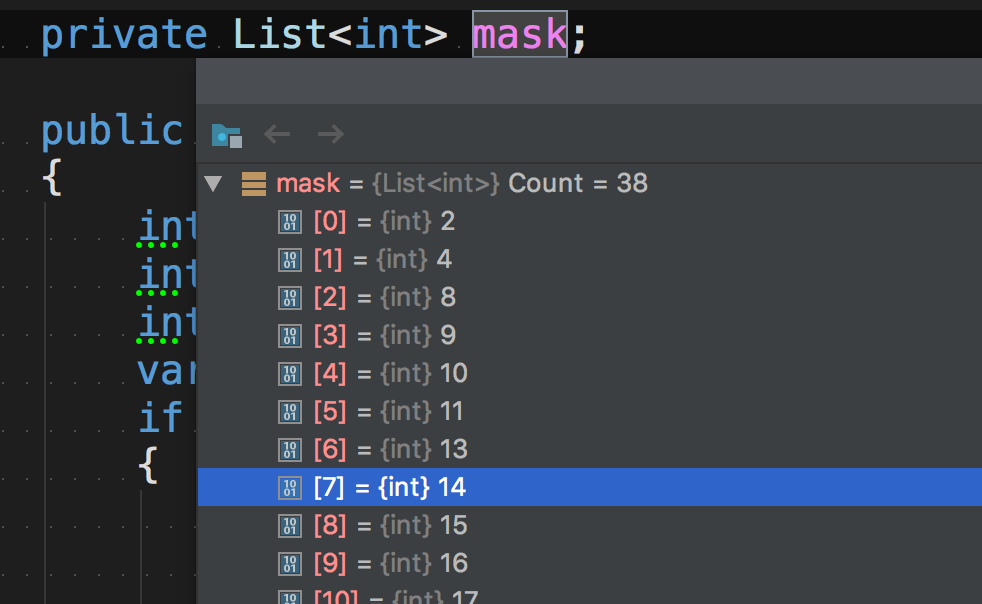Select element [3] = {int} 9
Image resolution: width=982 pixels, height=604 pixels.
tap(589, 335)
